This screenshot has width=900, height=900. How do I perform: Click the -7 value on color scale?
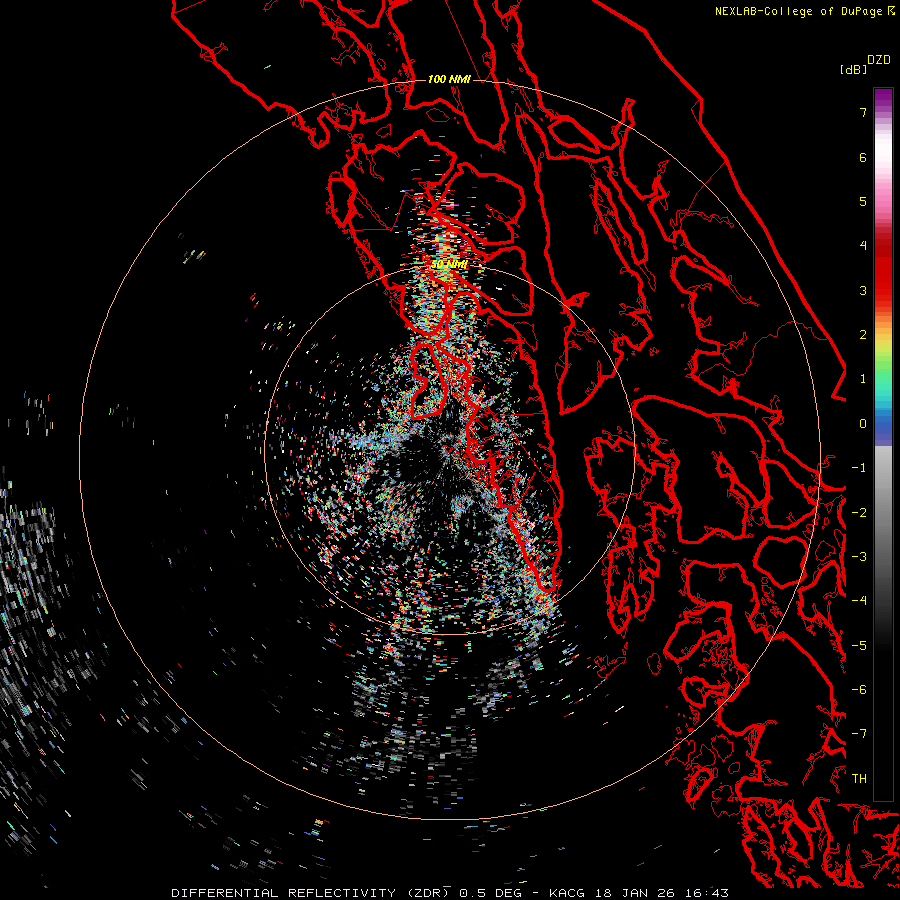click(859, 734)
